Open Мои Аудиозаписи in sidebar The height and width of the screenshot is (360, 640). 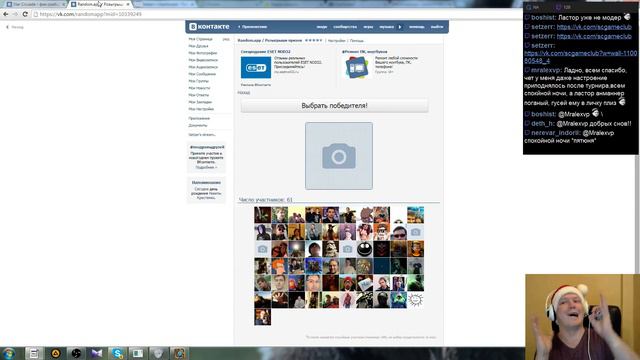point(203,67)
